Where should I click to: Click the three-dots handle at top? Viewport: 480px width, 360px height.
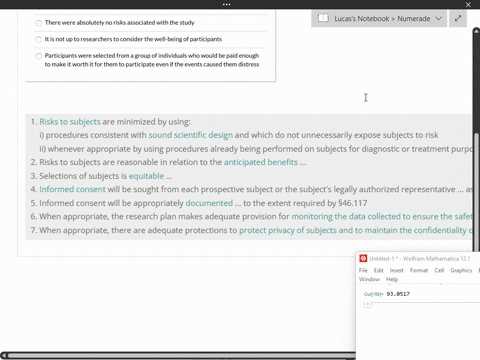[x=226, y=4]
